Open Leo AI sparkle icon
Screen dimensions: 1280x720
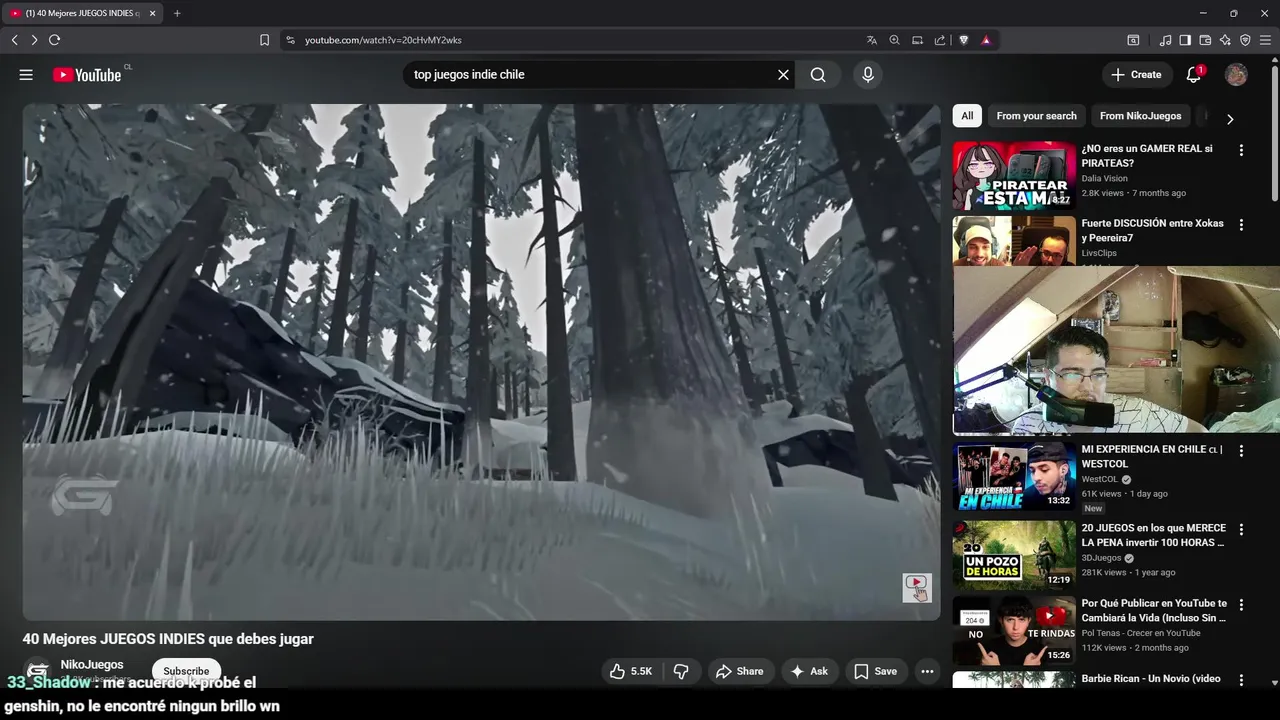click(x=1225, y=40)
